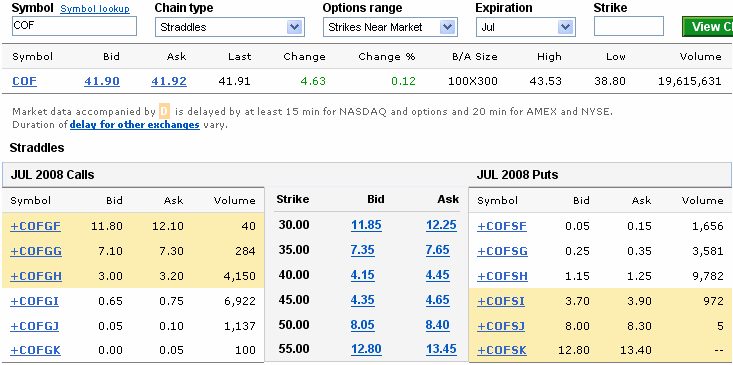Click straddle ask 4.45 at strike 40.00

tap(438, 275)
